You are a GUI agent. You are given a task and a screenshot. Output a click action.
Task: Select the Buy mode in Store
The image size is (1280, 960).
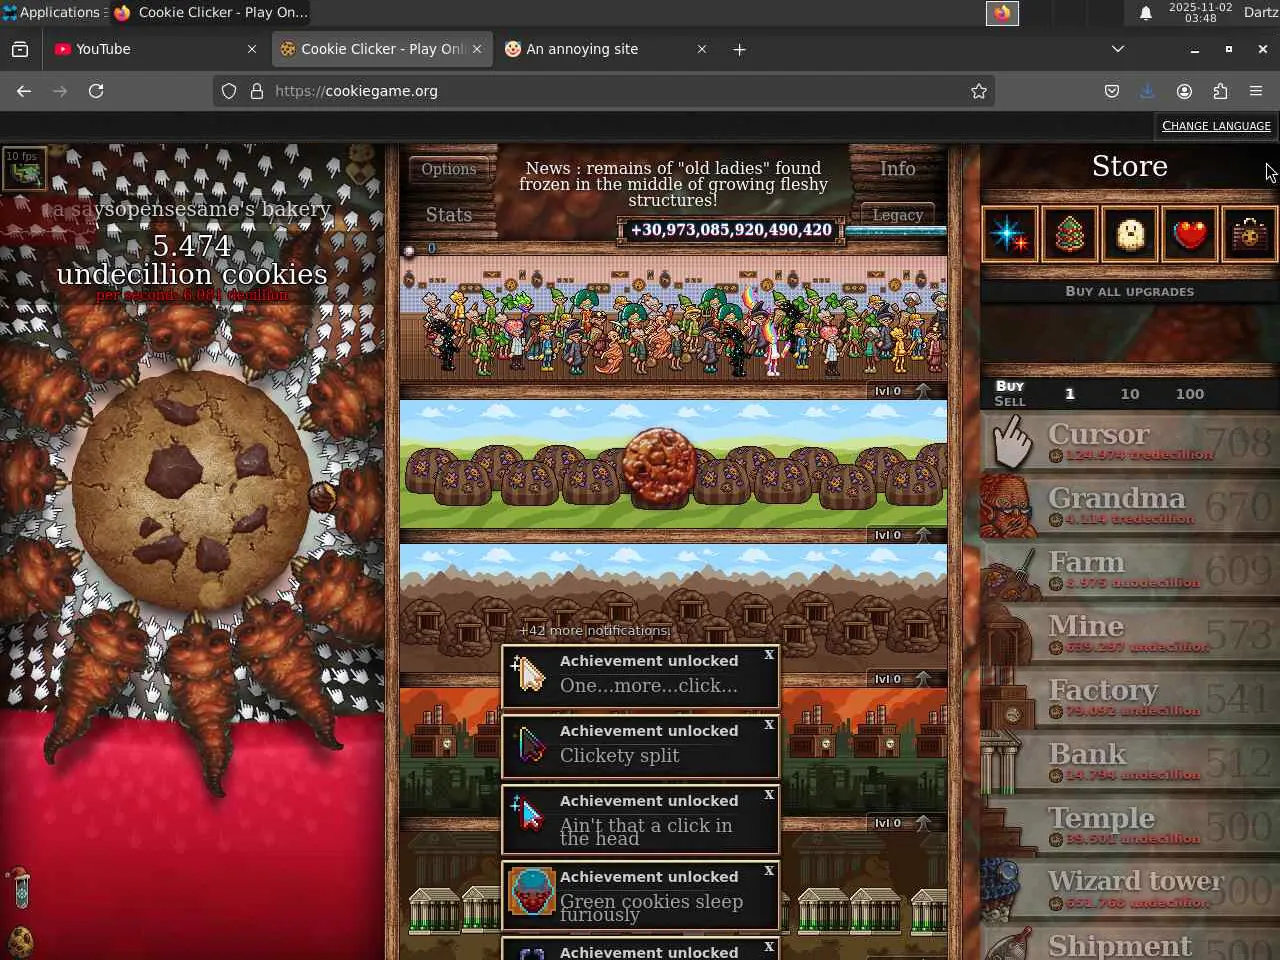1010,386
